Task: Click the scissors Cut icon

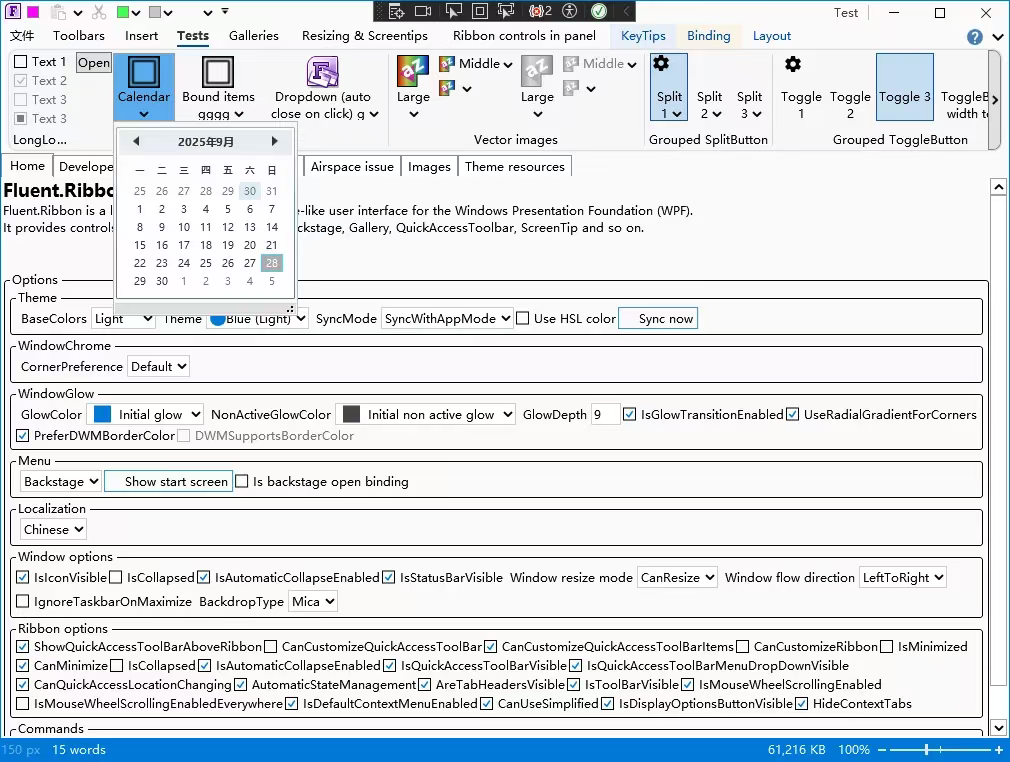Action: coord(99,12)
